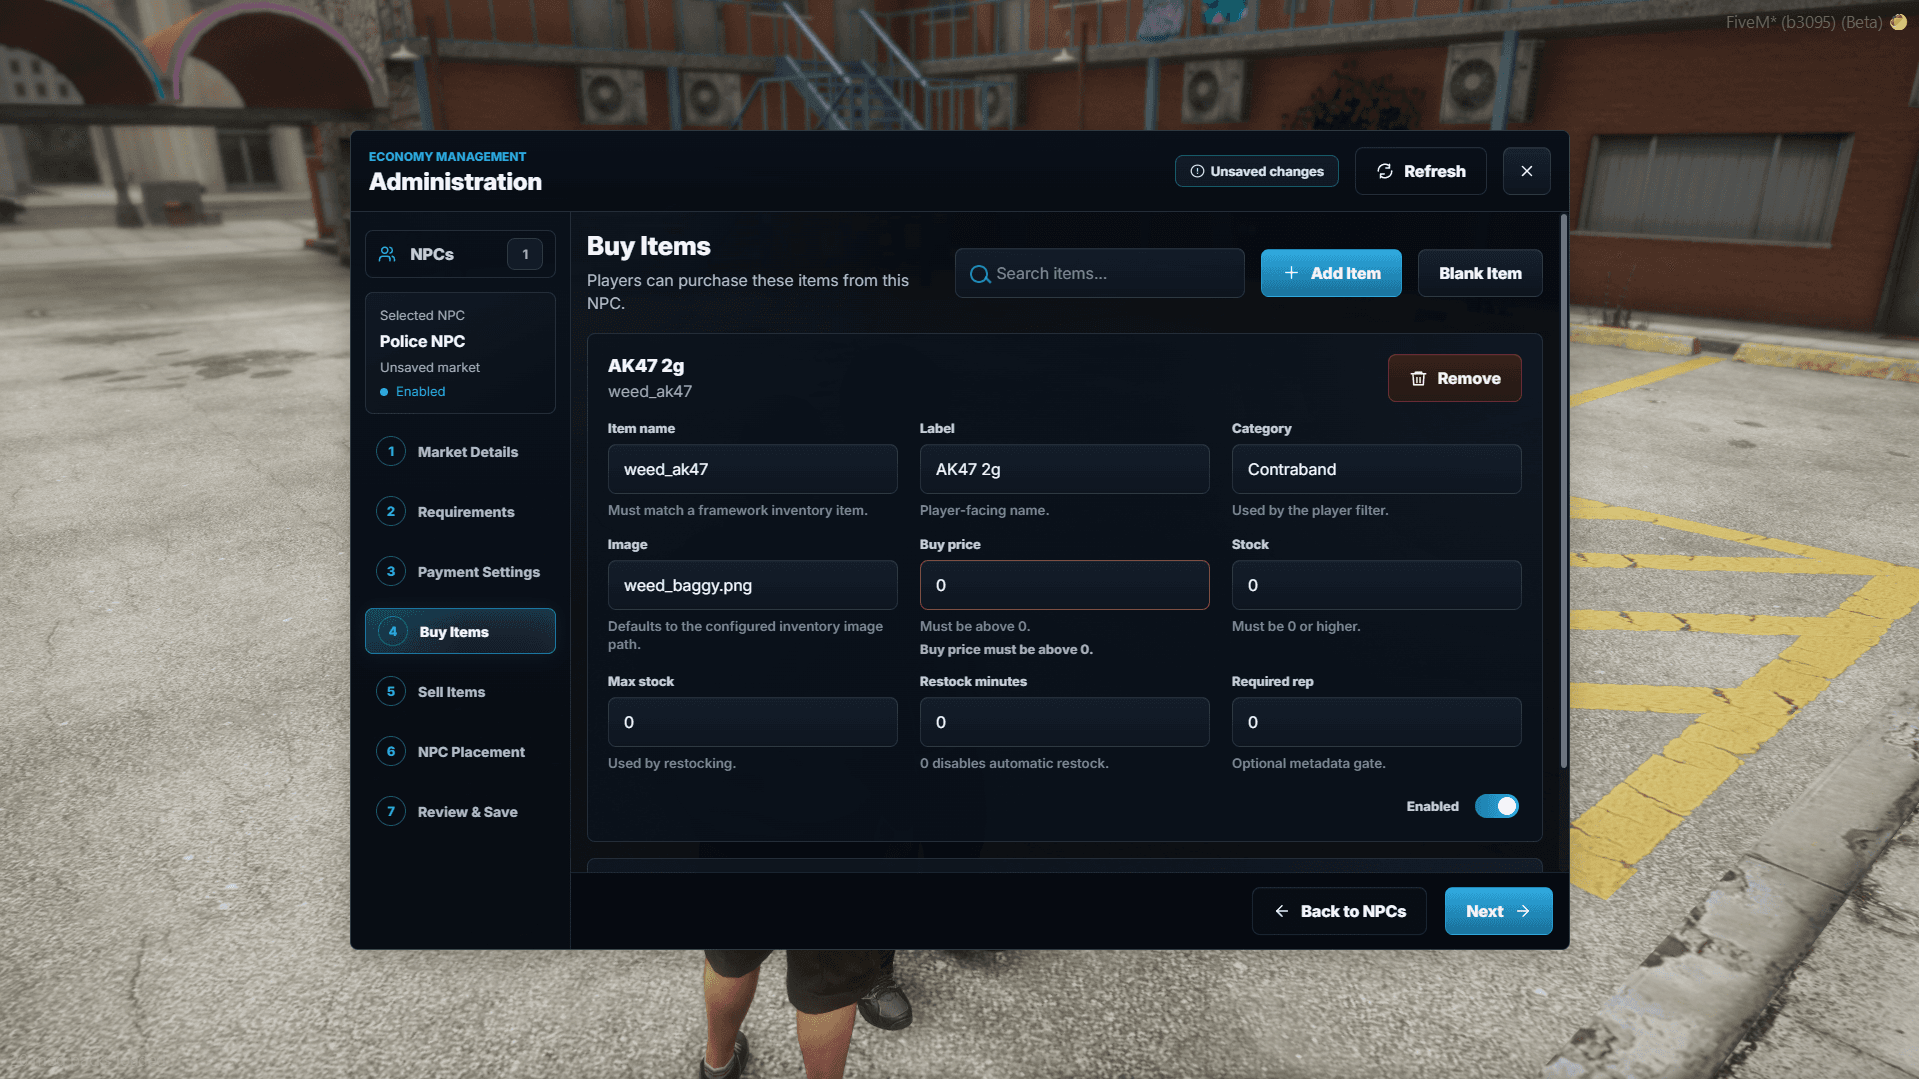Click the Refresh button

1420,171
